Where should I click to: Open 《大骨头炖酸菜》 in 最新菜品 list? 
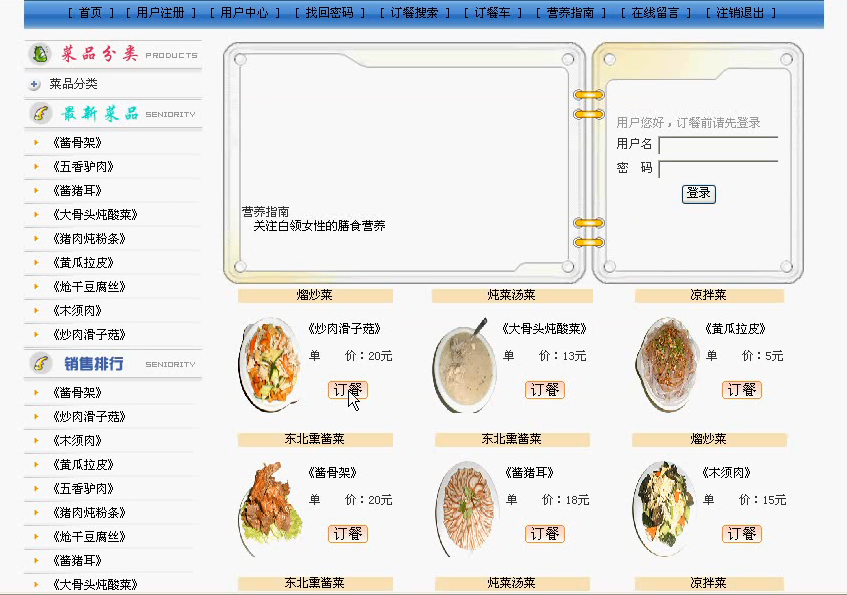click(x=95, y=215)
